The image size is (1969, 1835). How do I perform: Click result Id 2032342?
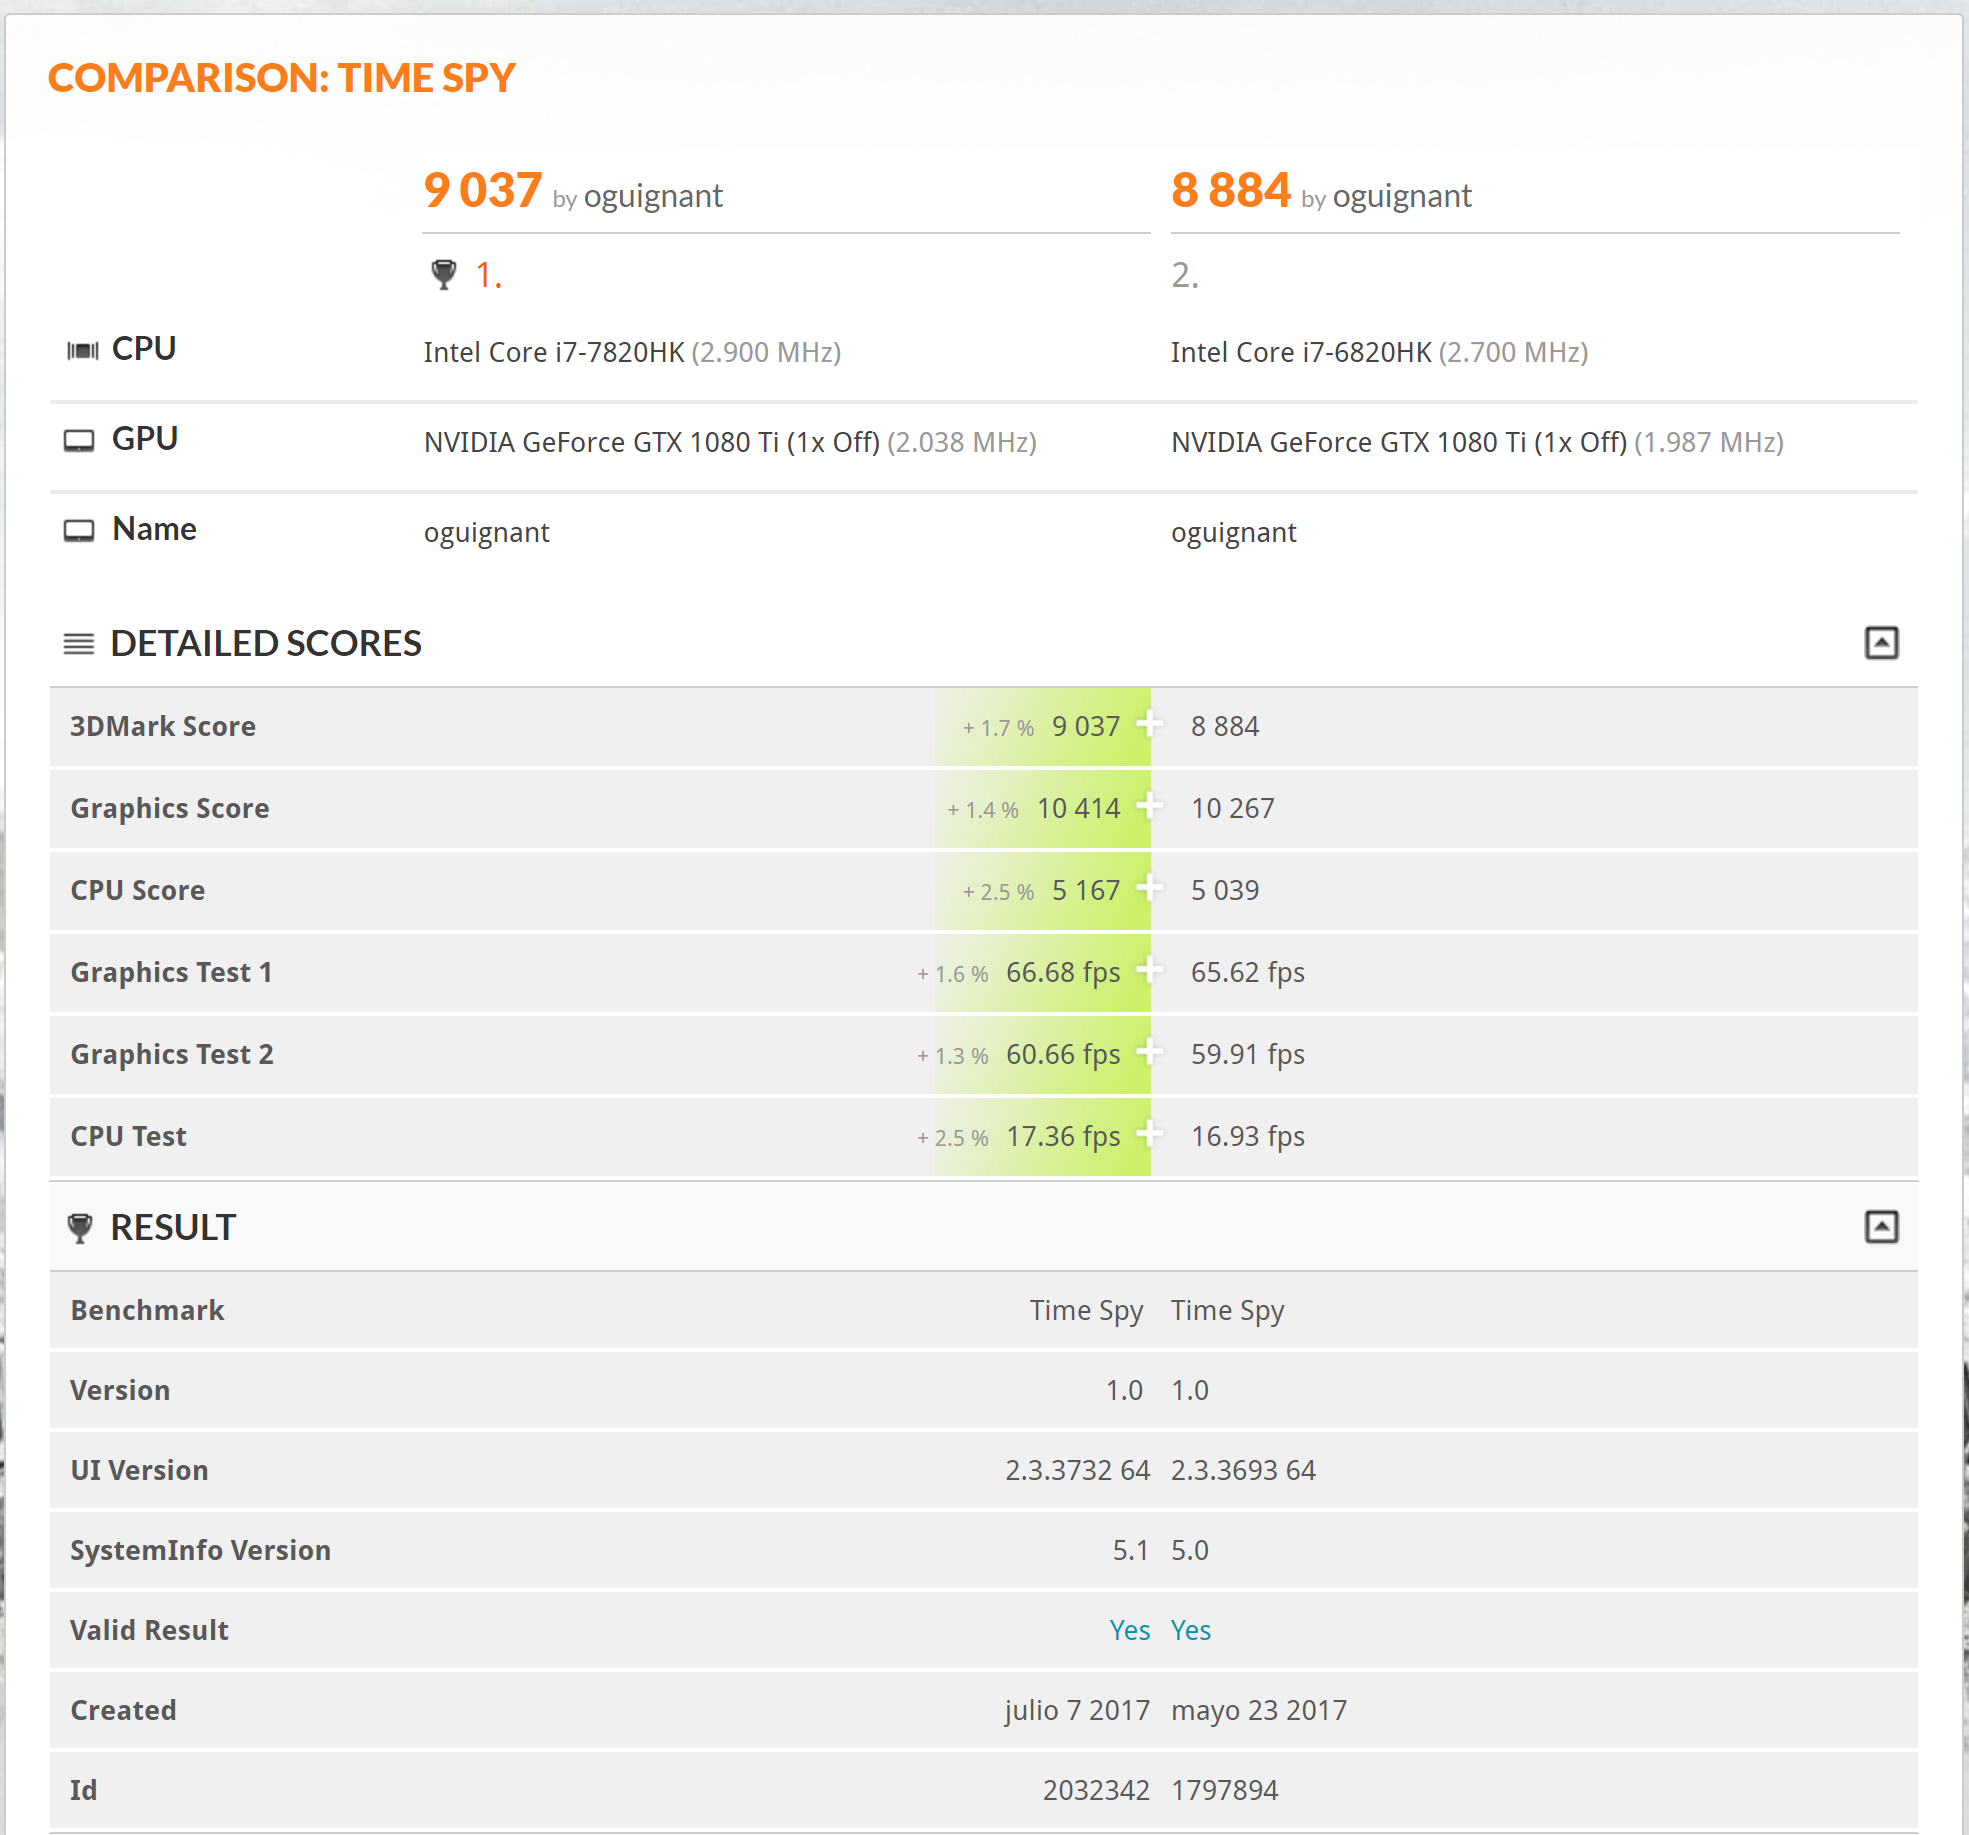[1097, 1790]
